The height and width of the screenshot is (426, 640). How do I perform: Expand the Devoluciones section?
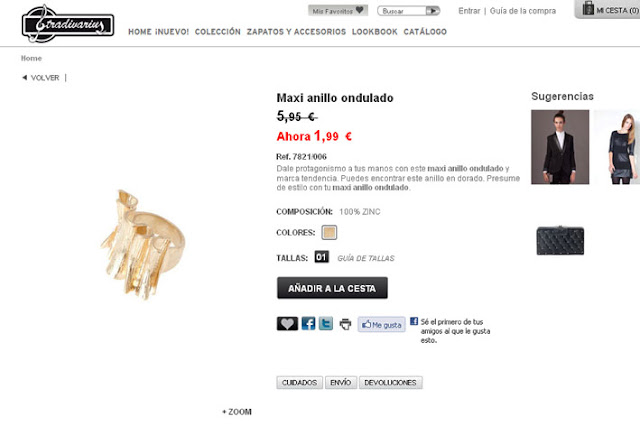coord(391,383)
